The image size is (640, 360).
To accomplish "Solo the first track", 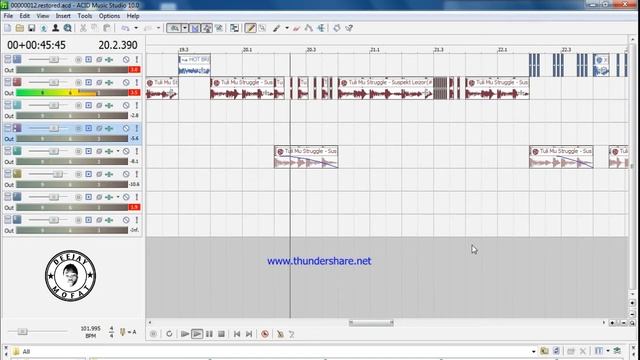I will click(137, 60).
